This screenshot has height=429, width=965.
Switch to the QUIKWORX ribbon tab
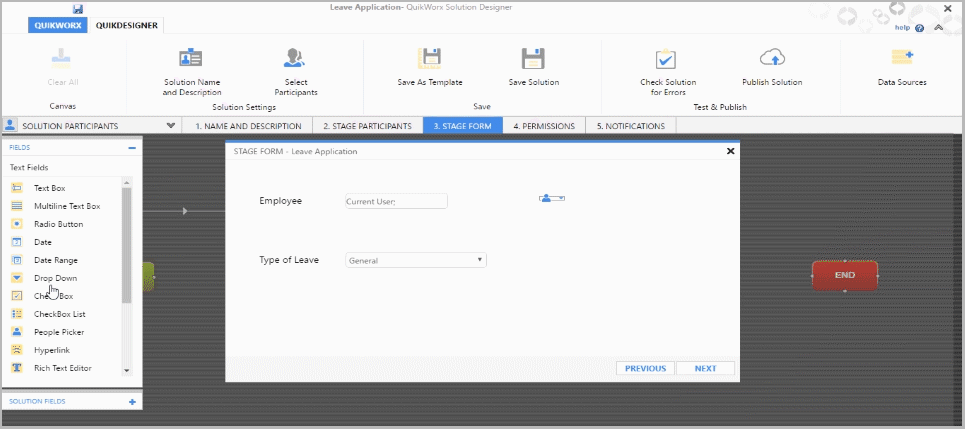(58, 25)
